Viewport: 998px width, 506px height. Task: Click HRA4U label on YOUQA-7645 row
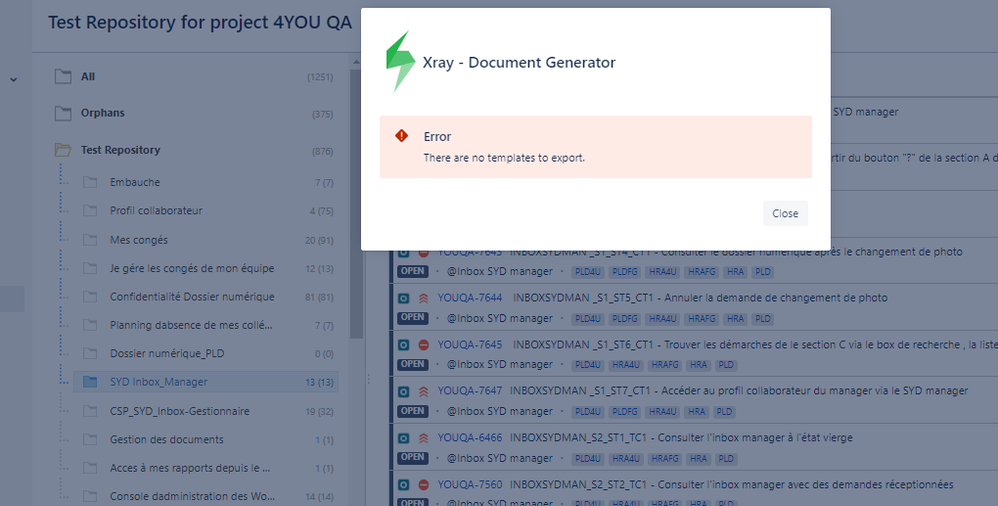click(626, 365)
